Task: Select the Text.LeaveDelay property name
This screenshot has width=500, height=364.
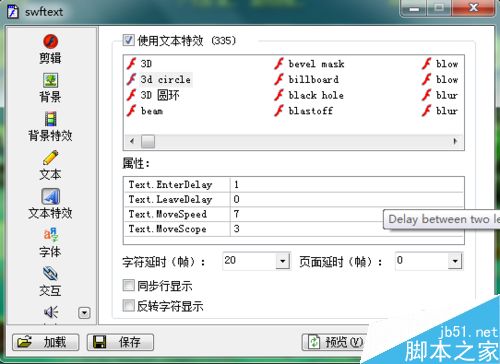Action: [x=170, y=199]
